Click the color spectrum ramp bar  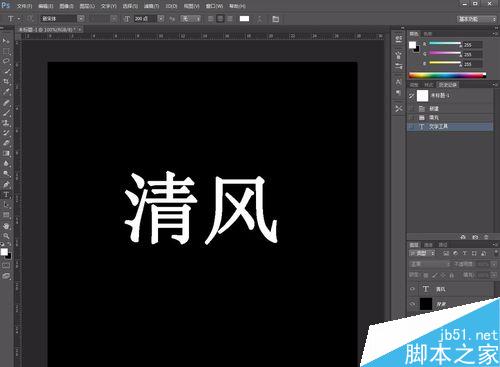click(447, 75)
